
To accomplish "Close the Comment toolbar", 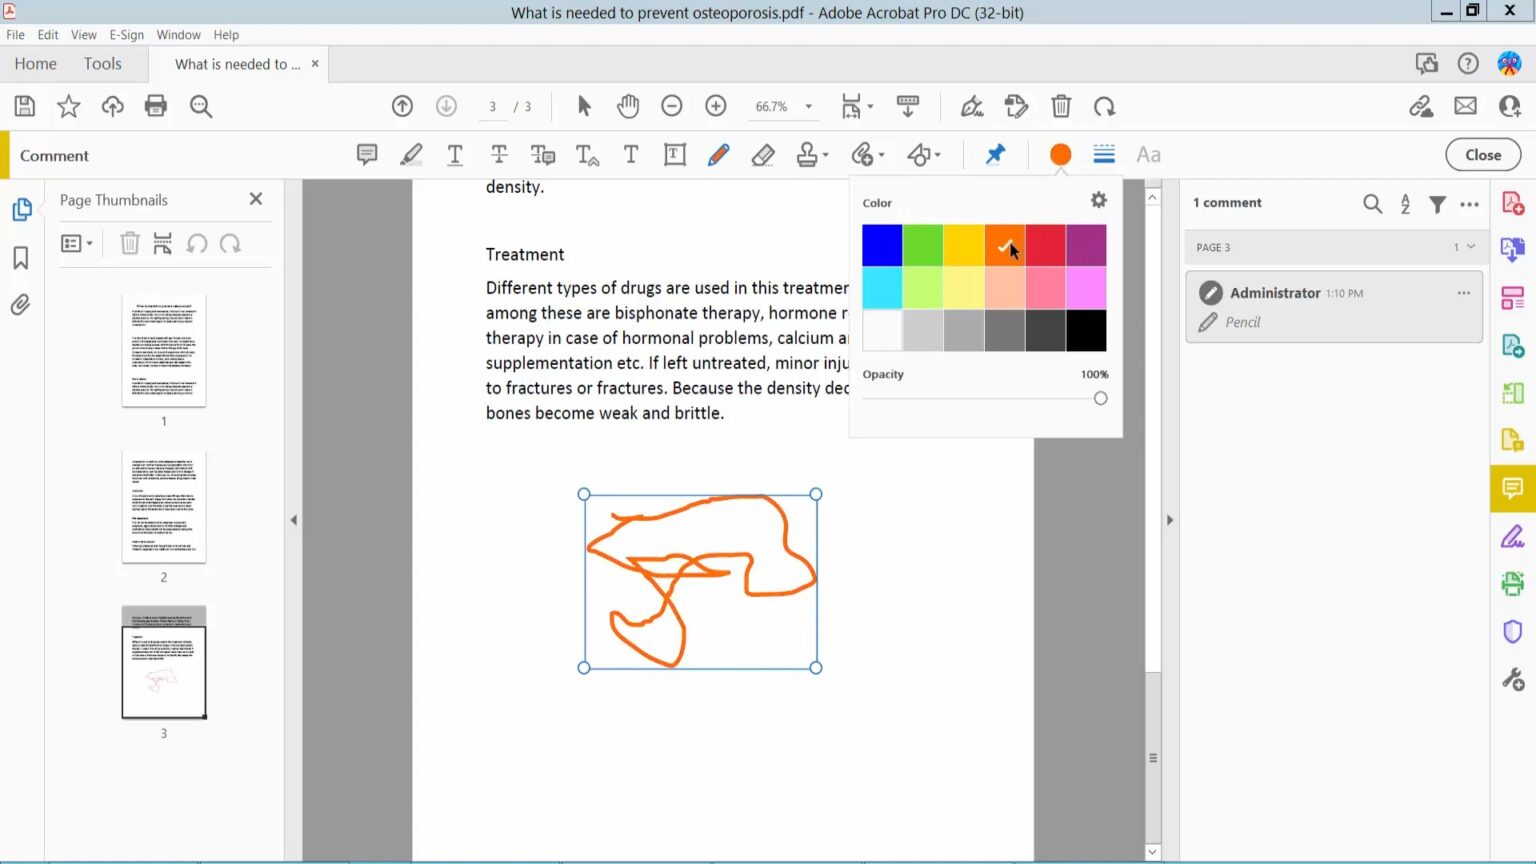I will click(x=1482, y=154).
